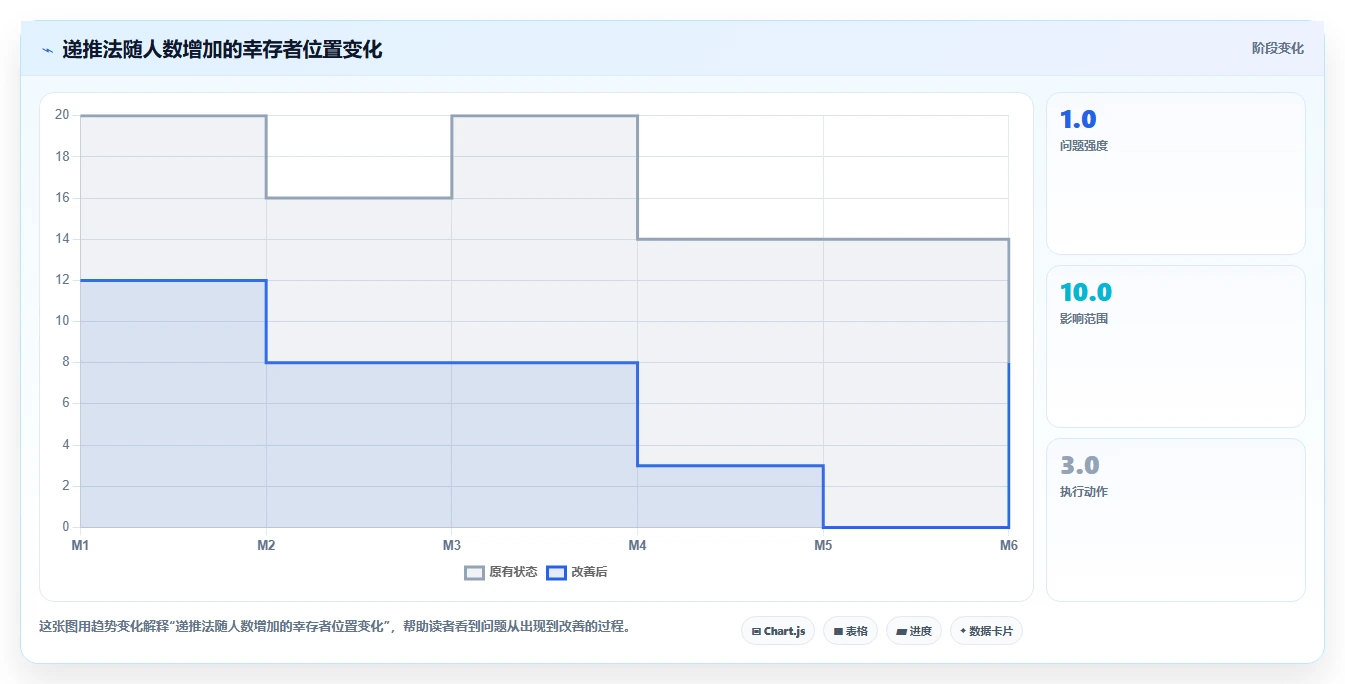Click the M5 axis label

[823, 545]
